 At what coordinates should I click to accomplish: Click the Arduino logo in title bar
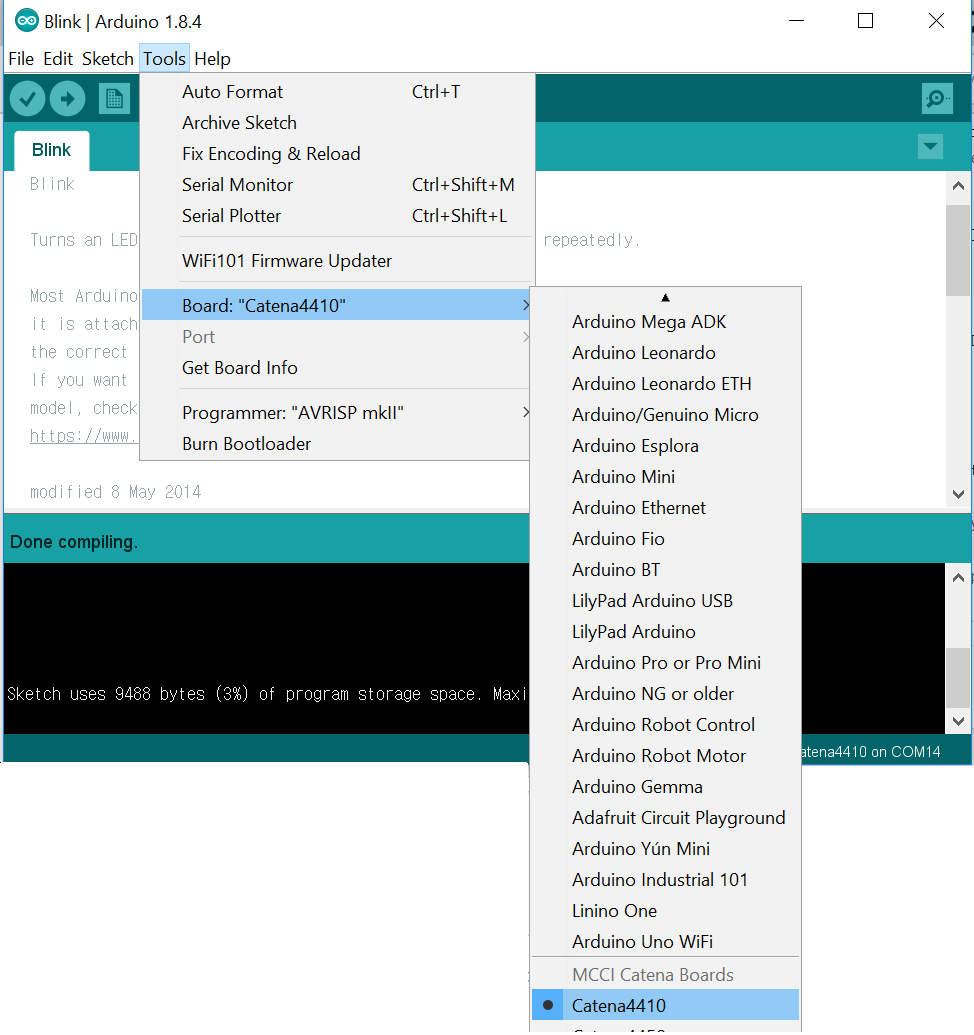pos(27,21)
